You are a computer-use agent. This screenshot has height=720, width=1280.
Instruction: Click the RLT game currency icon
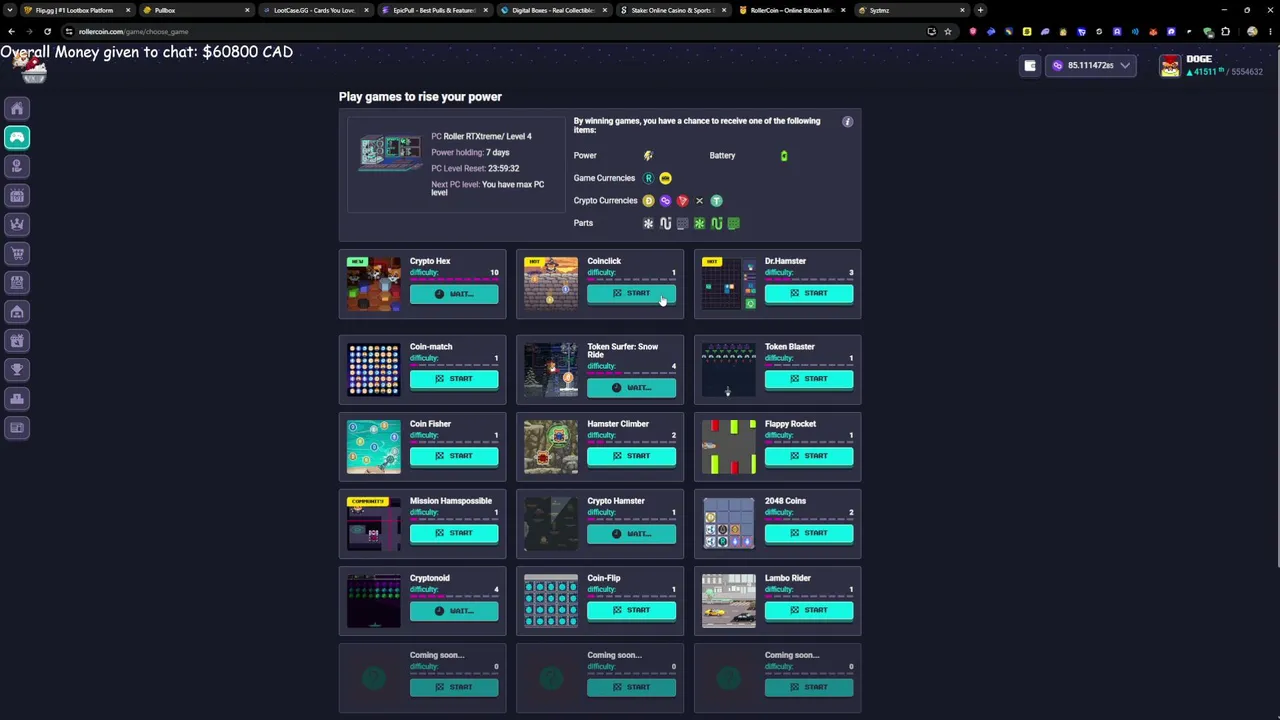pos(648,178)
